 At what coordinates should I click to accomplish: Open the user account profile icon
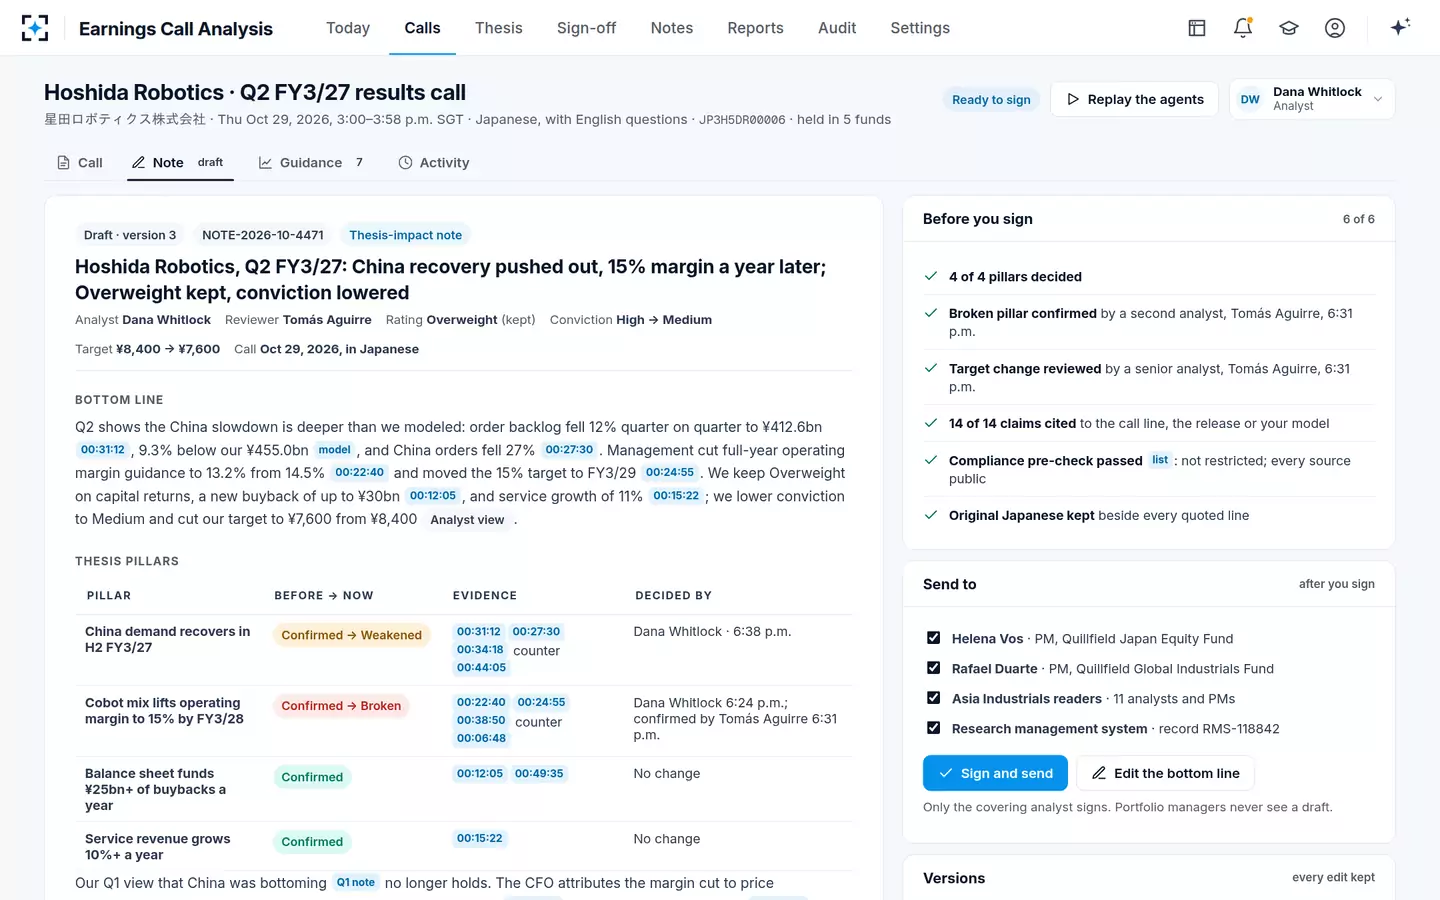pyautogui.click(x=1335, y=28)
